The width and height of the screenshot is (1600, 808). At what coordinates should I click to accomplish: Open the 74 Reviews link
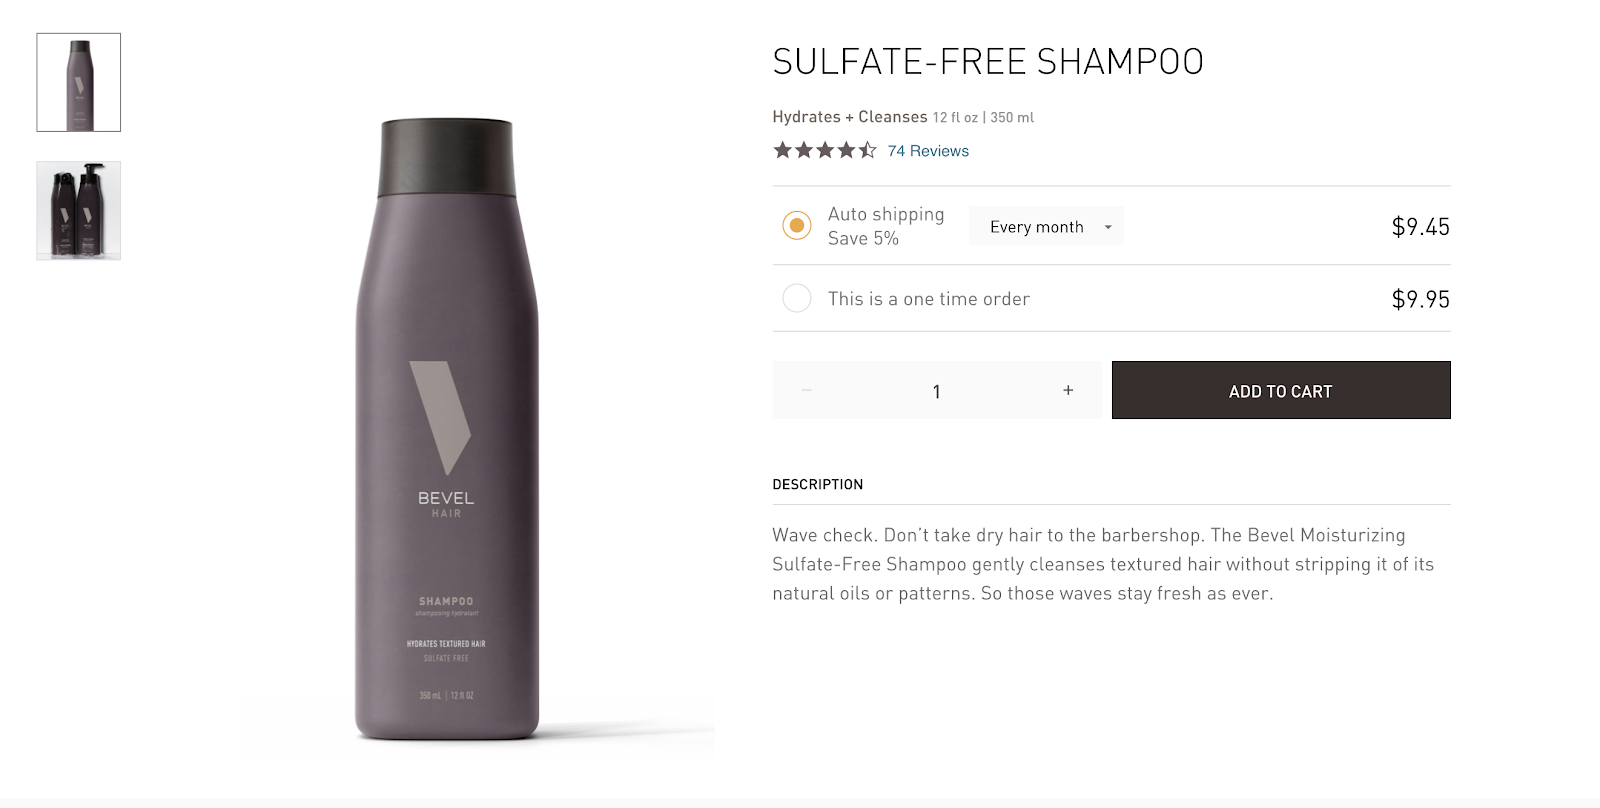(928, 151)
